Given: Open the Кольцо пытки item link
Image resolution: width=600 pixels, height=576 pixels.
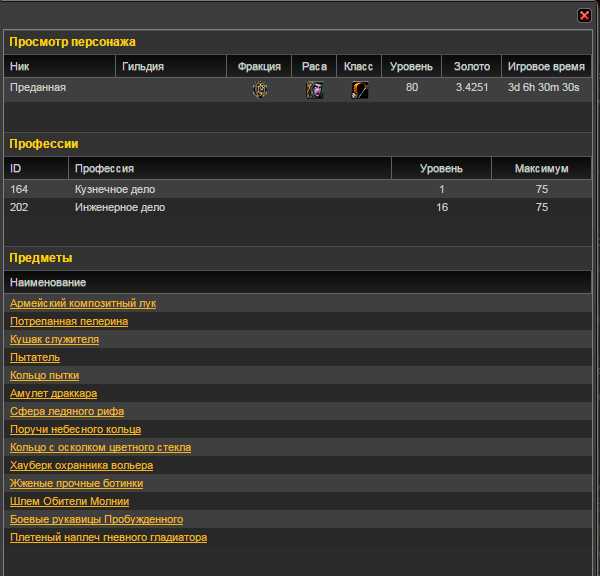Looking at the screenshot, I should 44,375.
